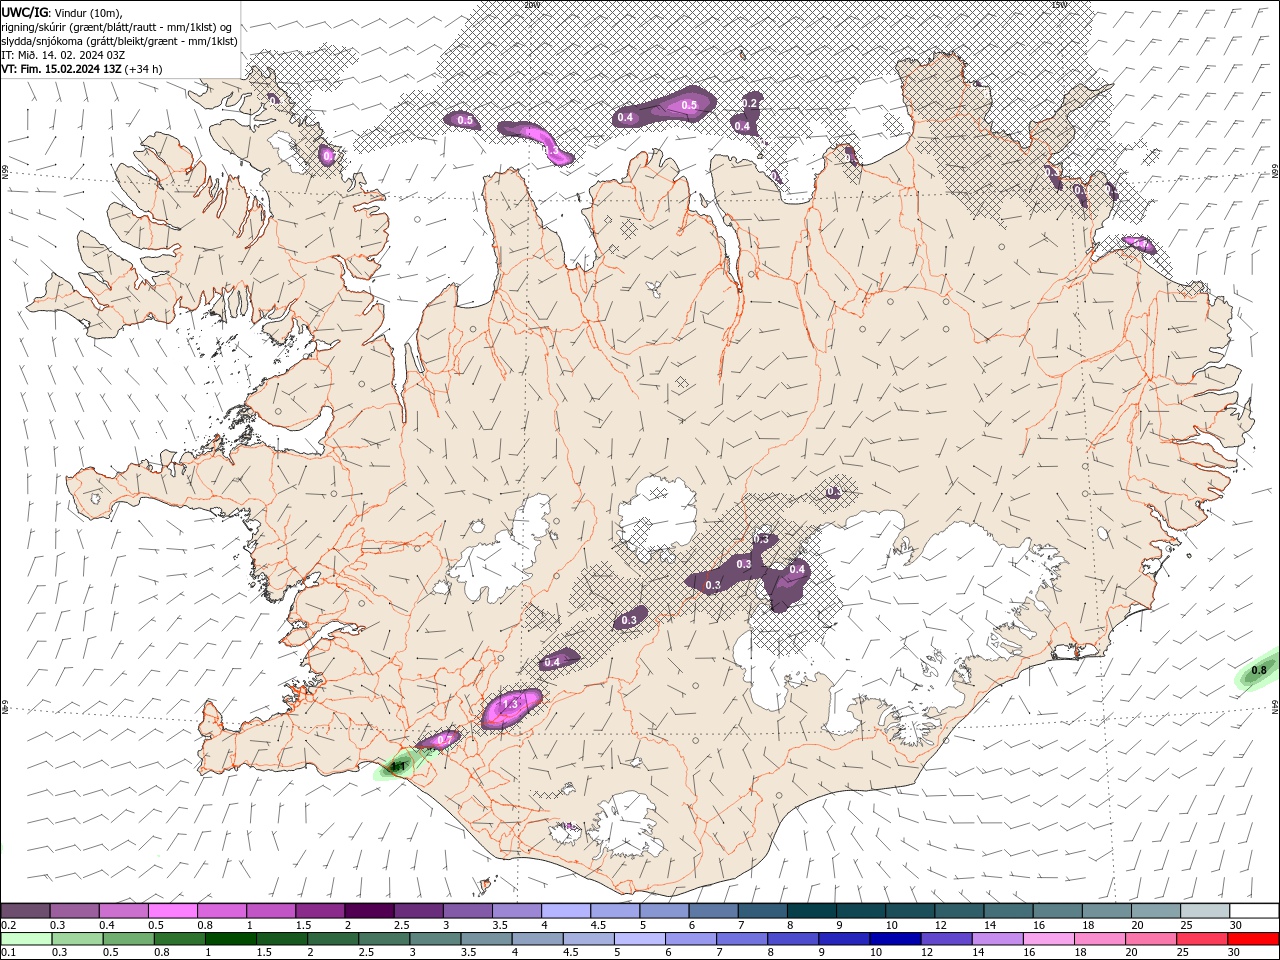Click the 0.5 label in the largest northern offshore purple patch
The image size is (1280, 960).
689,105
